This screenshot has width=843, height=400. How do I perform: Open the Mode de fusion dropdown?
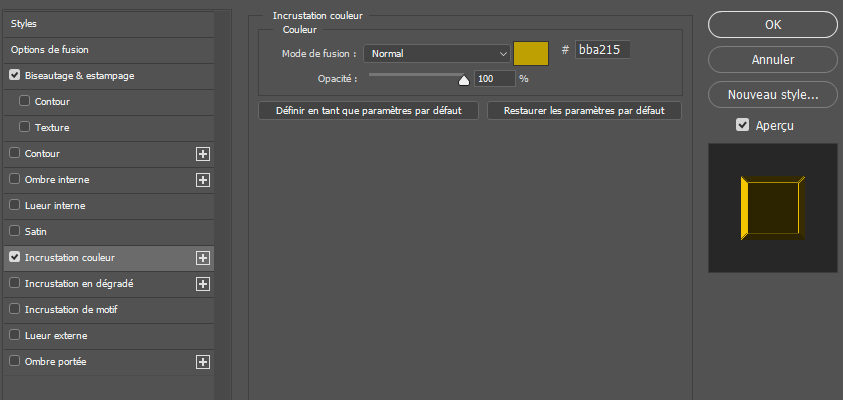click(x=437, y=54)
